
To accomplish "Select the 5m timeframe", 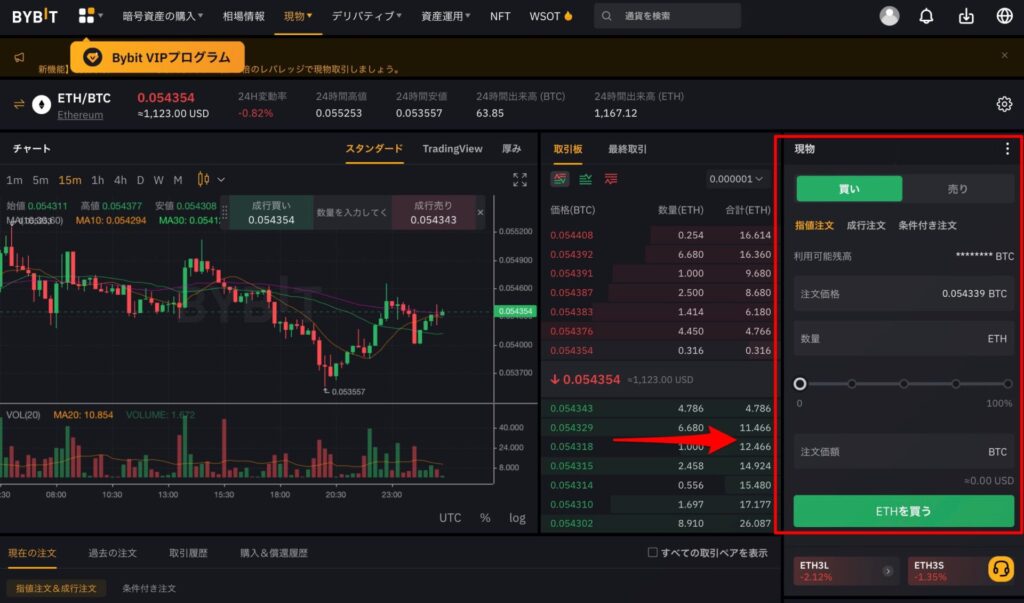I will point(40,180).
